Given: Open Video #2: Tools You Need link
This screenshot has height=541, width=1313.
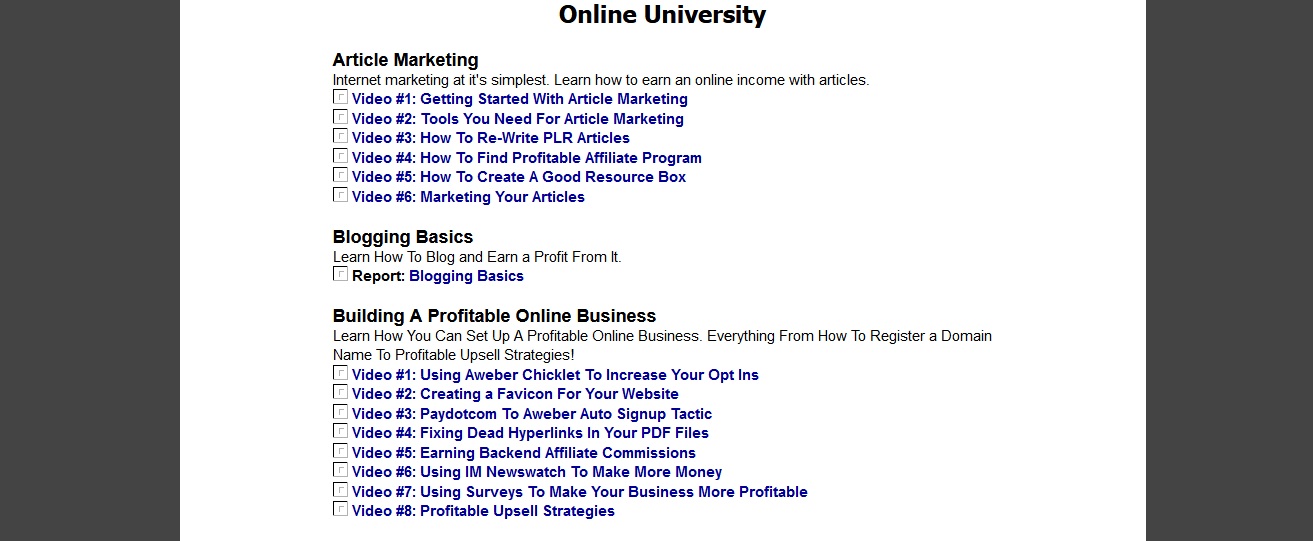Looking at the screenshot, I should 518,119.
